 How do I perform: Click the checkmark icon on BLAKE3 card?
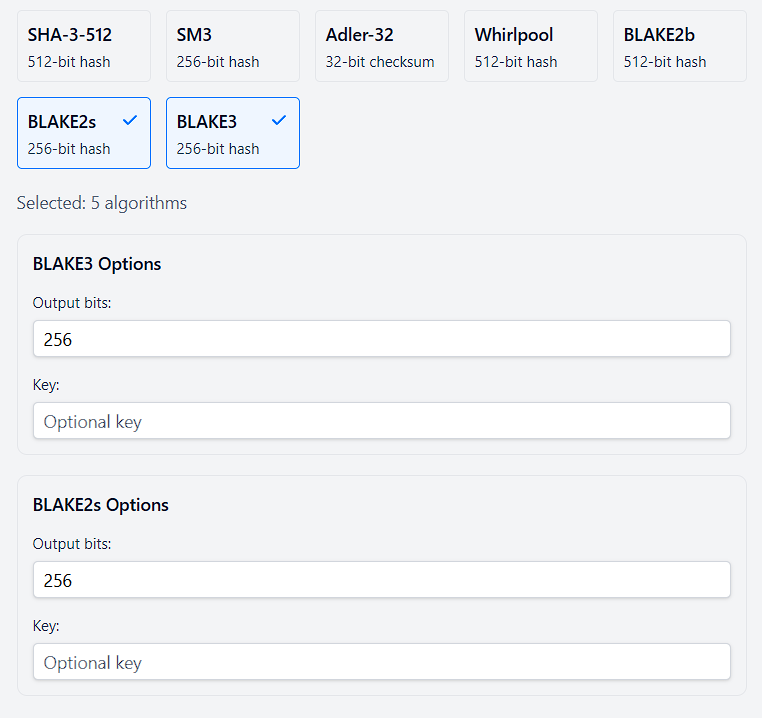coord(279,120)
